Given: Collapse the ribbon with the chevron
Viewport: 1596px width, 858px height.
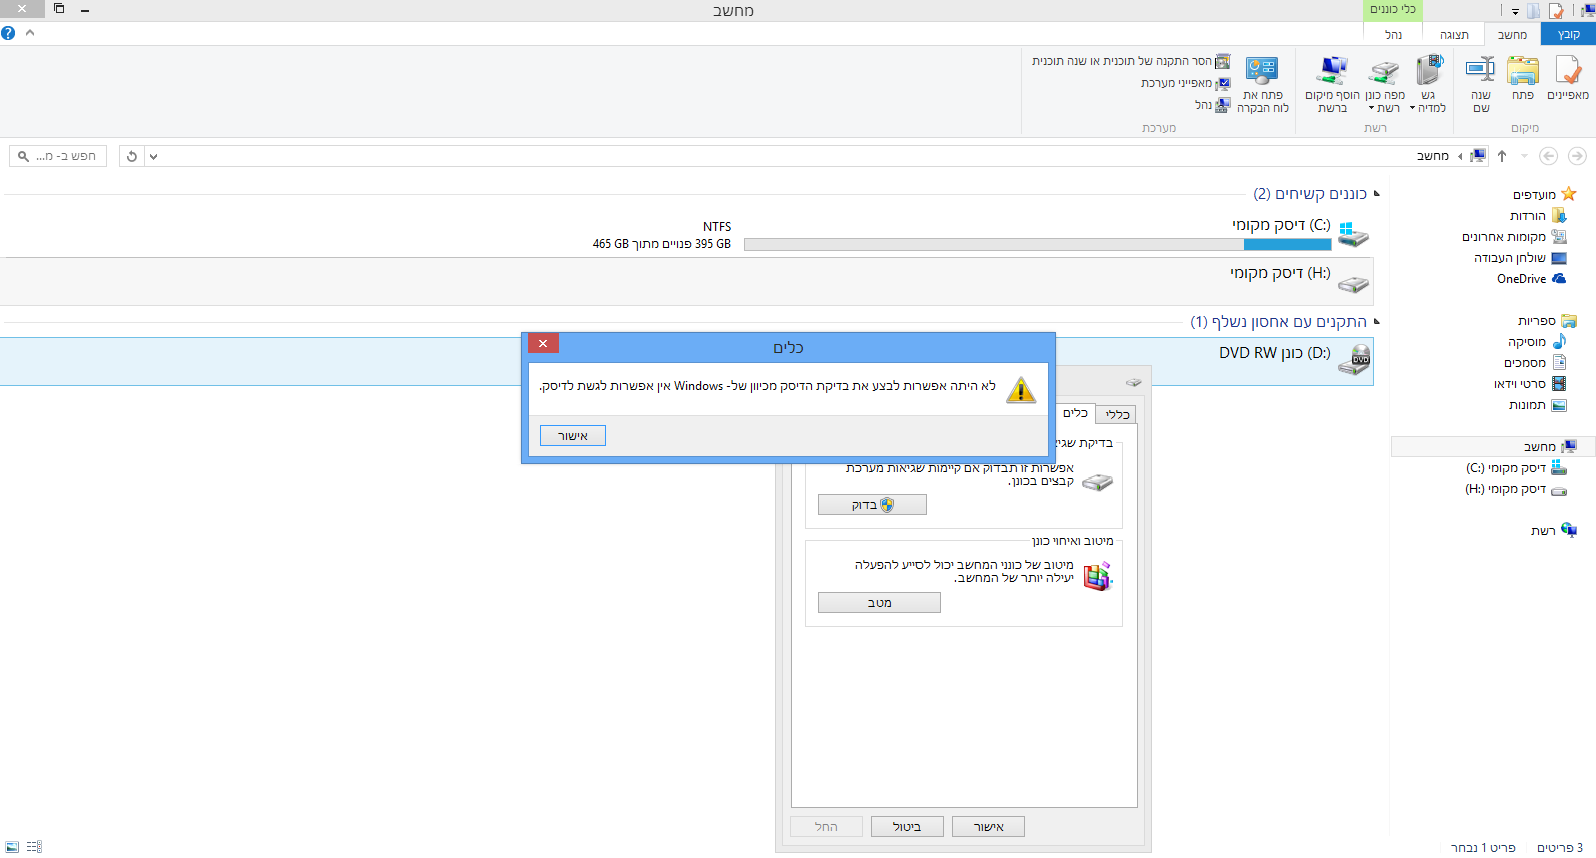Looking at the screenshot, I should (x=30, y=33).
